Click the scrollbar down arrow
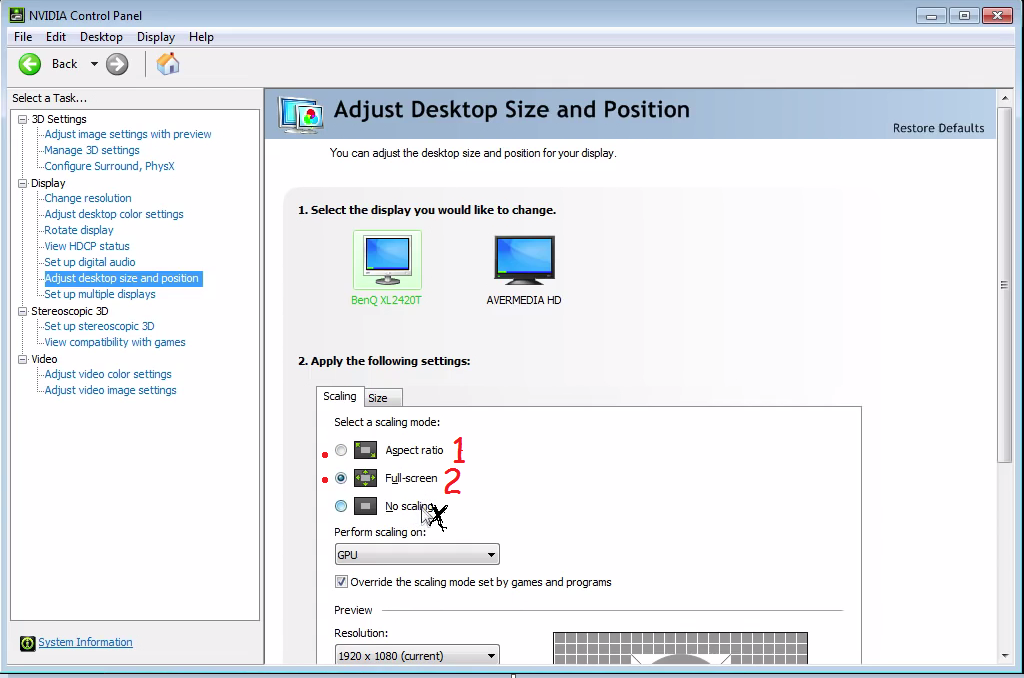This screenshot has width=1024, height=678. [1004, 656]
